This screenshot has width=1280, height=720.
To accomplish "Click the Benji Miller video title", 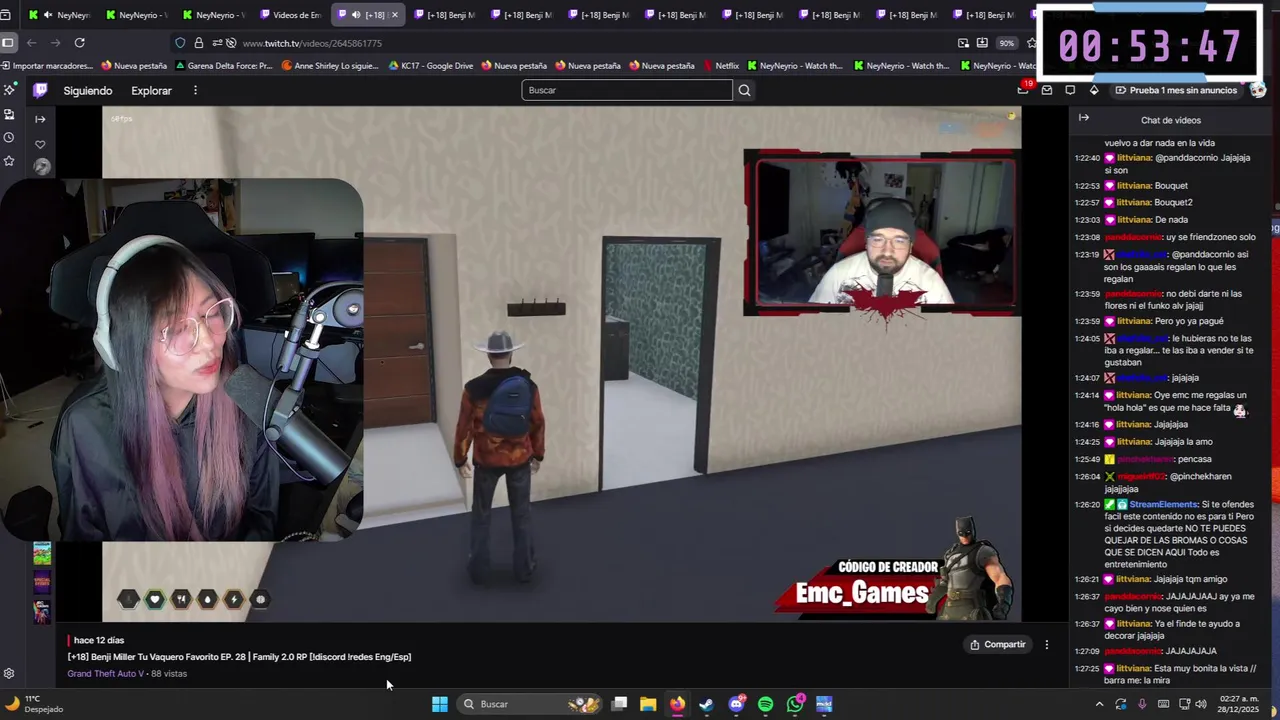I will tap(239, 657).
